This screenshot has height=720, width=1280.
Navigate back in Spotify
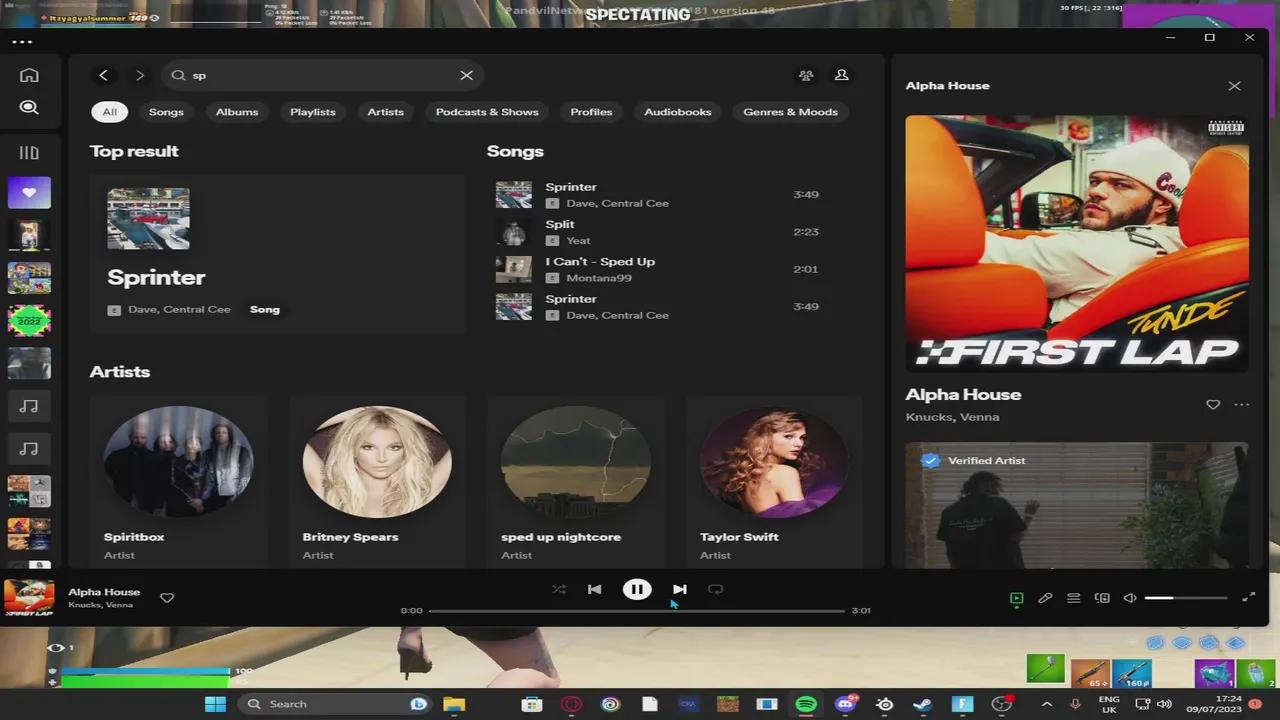(x=103, y=75)
